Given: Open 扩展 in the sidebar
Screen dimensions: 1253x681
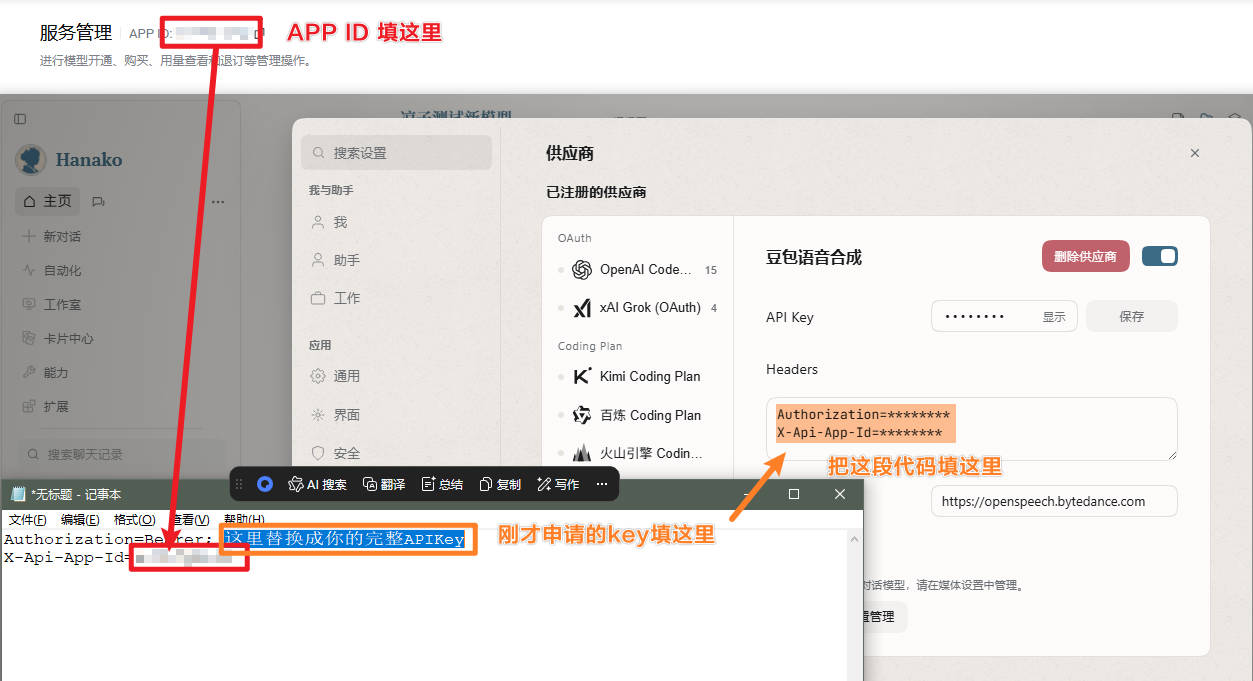Looking at the screenshot, I should coord(46,406).
